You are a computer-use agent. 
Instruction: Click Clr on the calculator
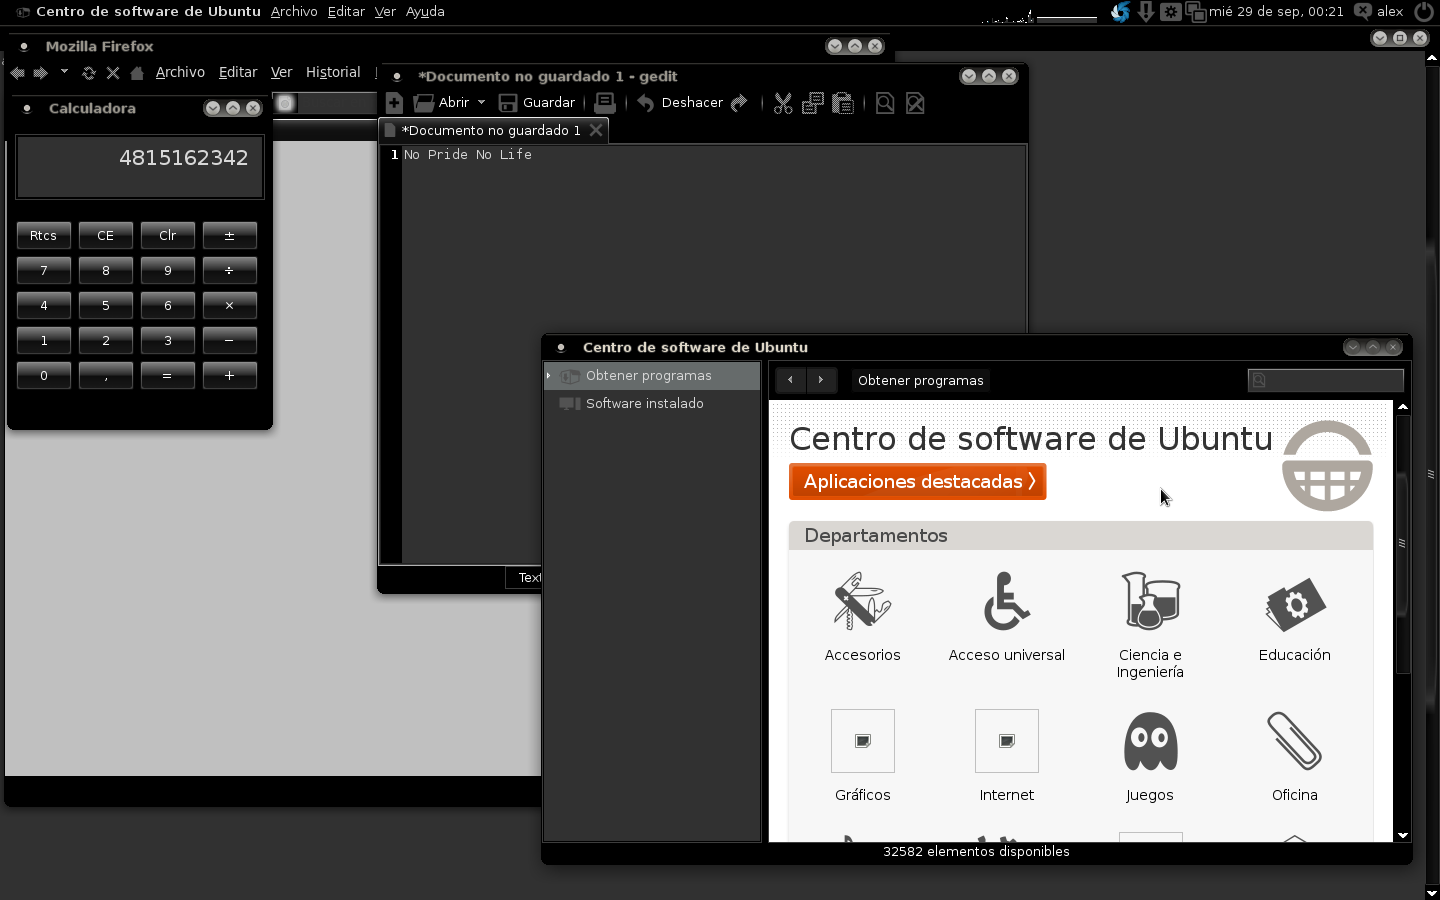pyautogui.click(x=168, y=236)
